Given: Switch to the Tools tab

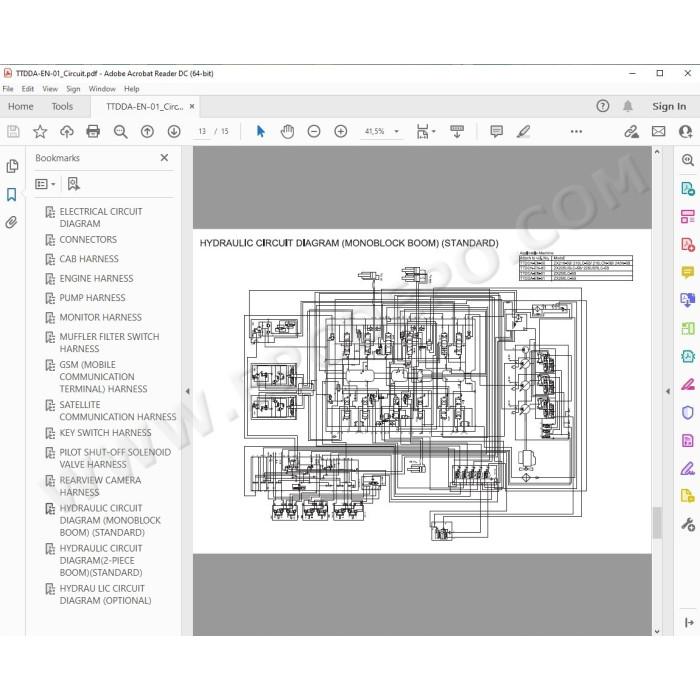Looking at the screenshot, I should point(62,106).
